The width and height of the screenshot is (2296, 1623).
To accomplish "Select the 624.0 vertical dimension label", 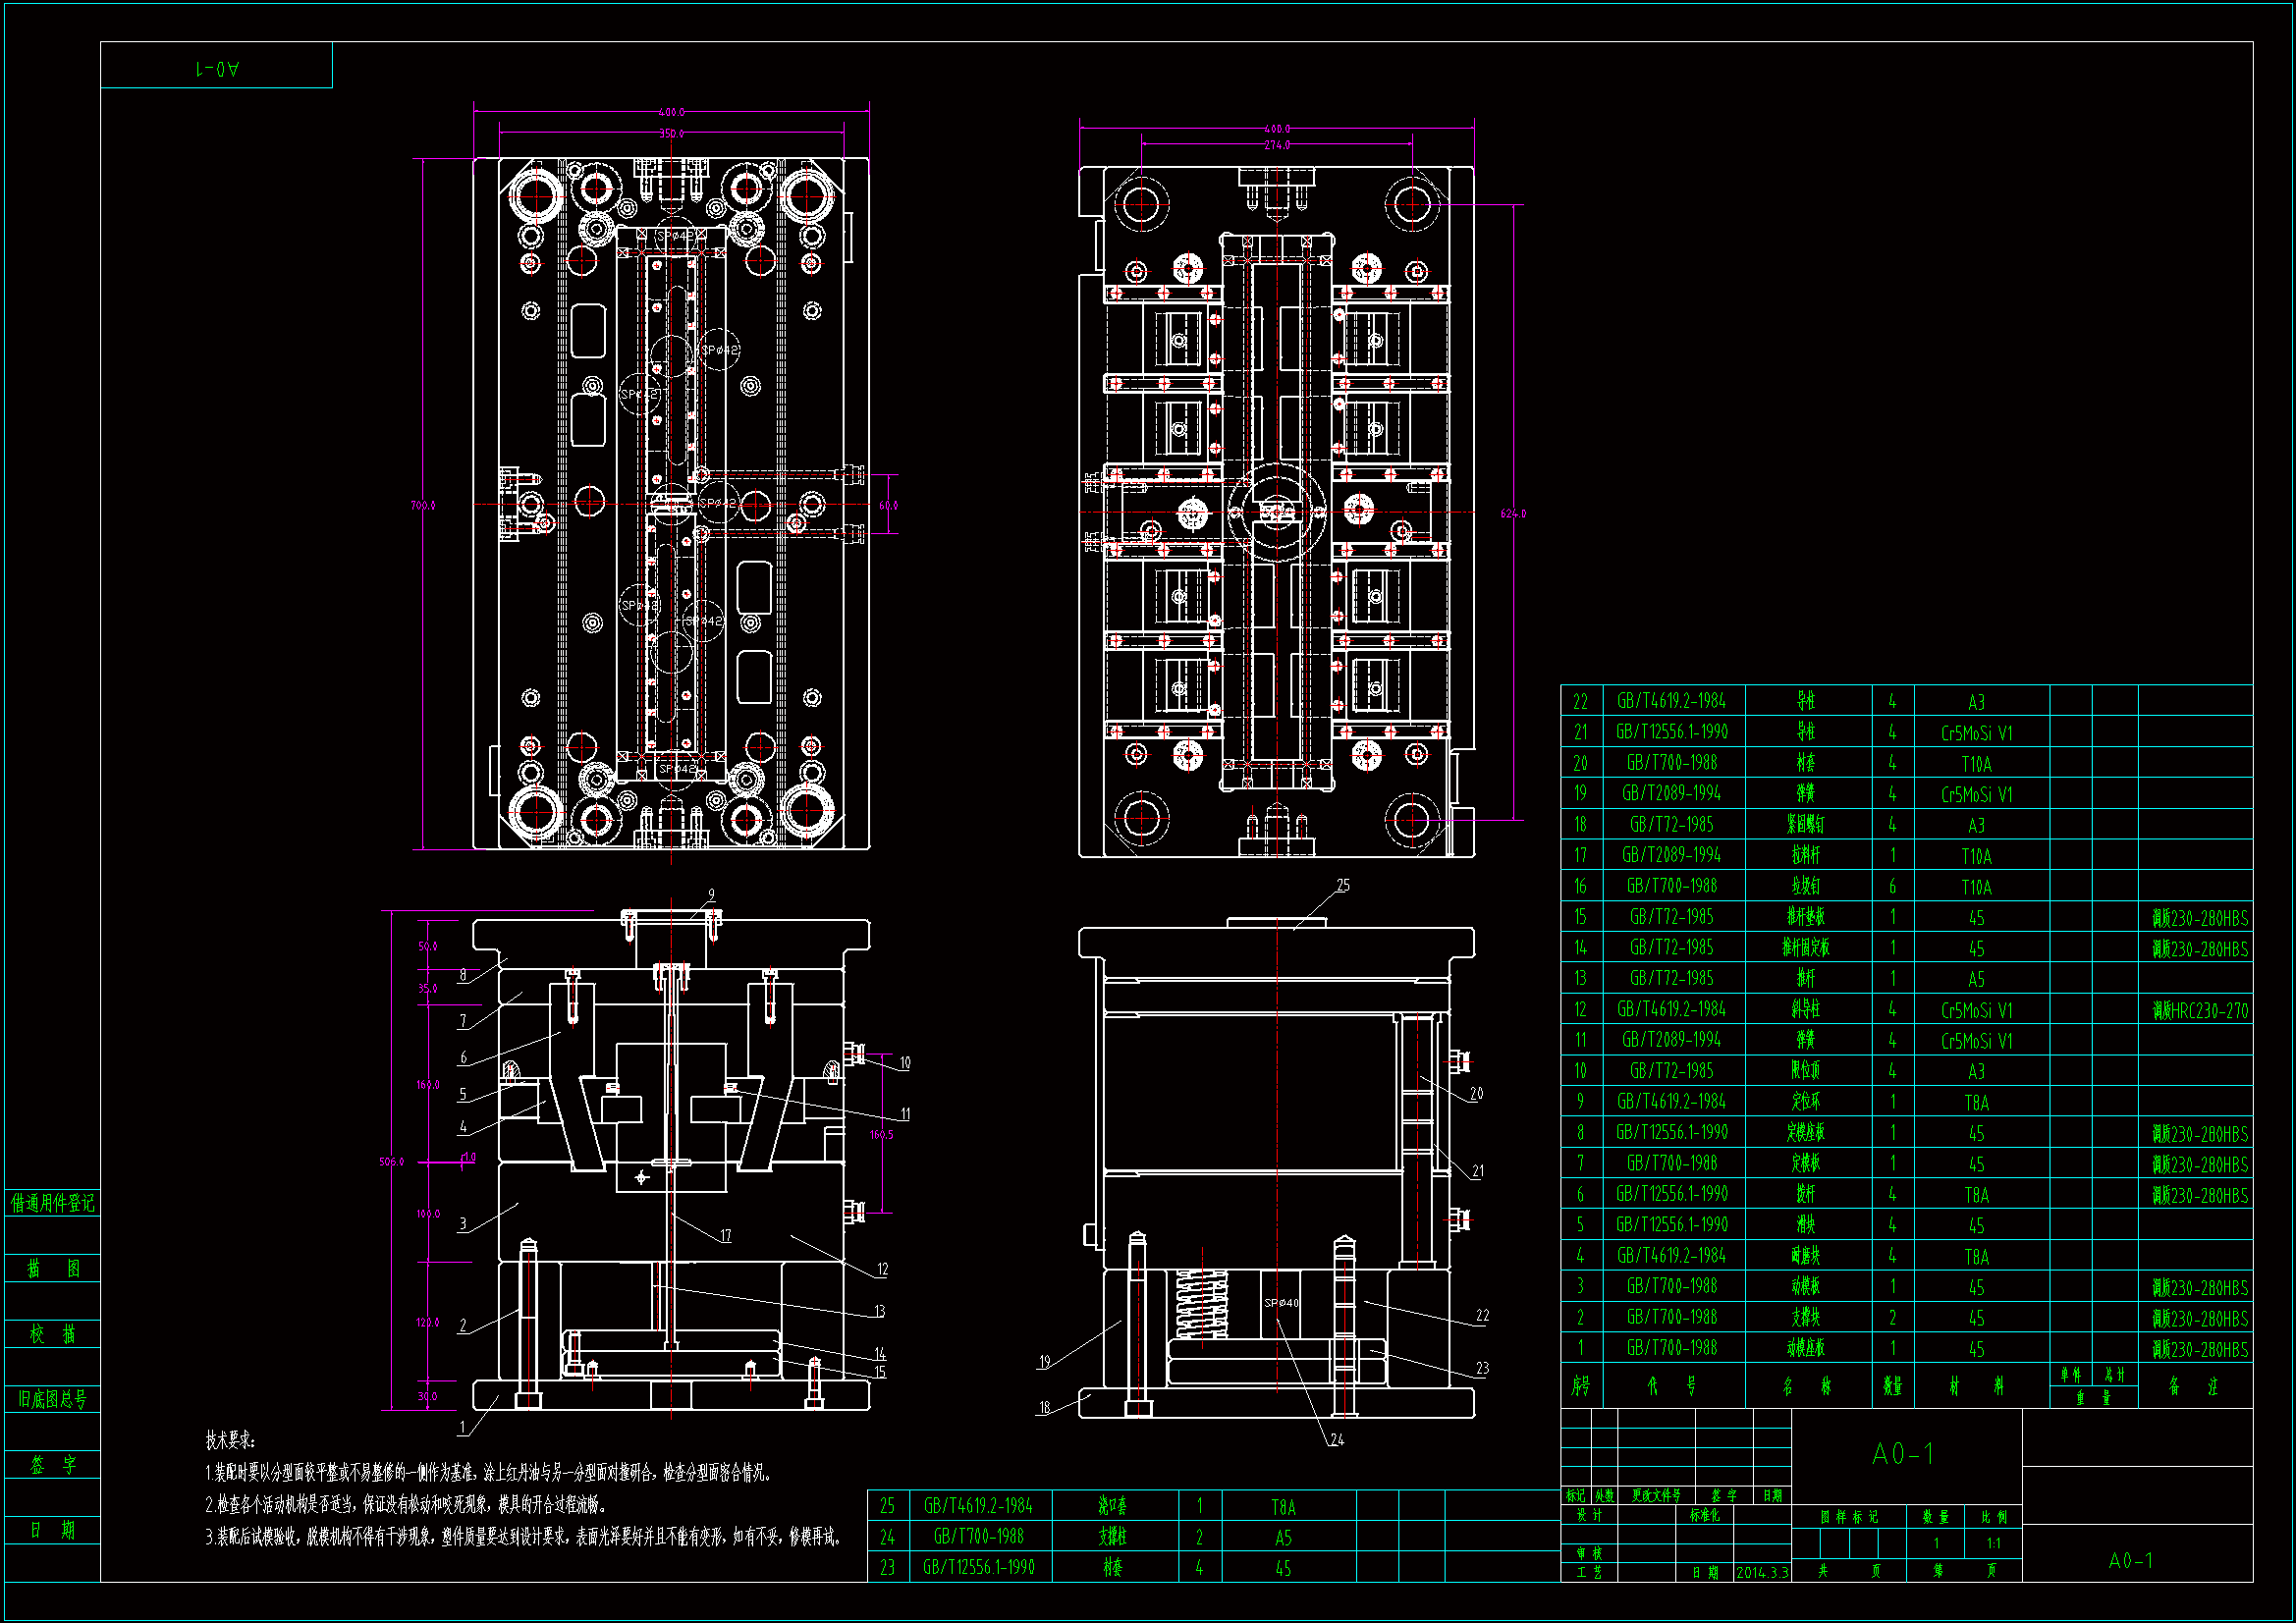I will [x=1513, y=514].
